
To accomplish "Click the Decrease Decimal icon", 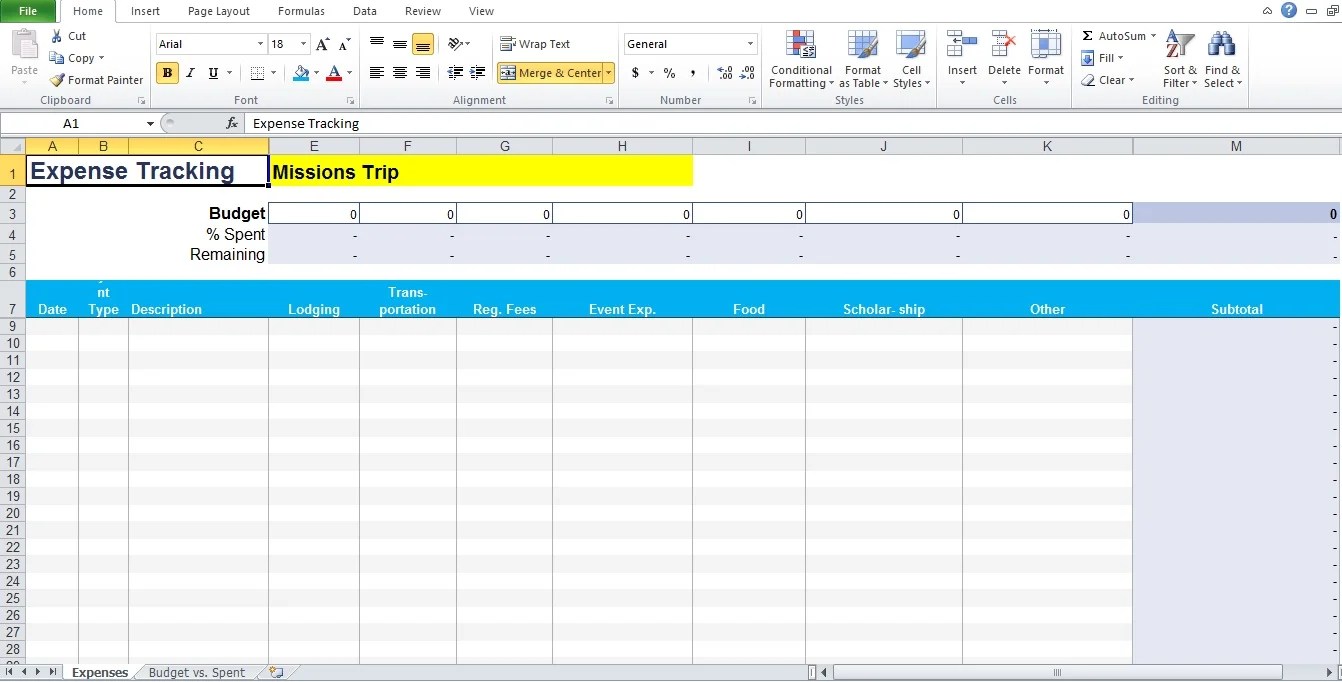I will pyautogui.click(x=748, y=73).
